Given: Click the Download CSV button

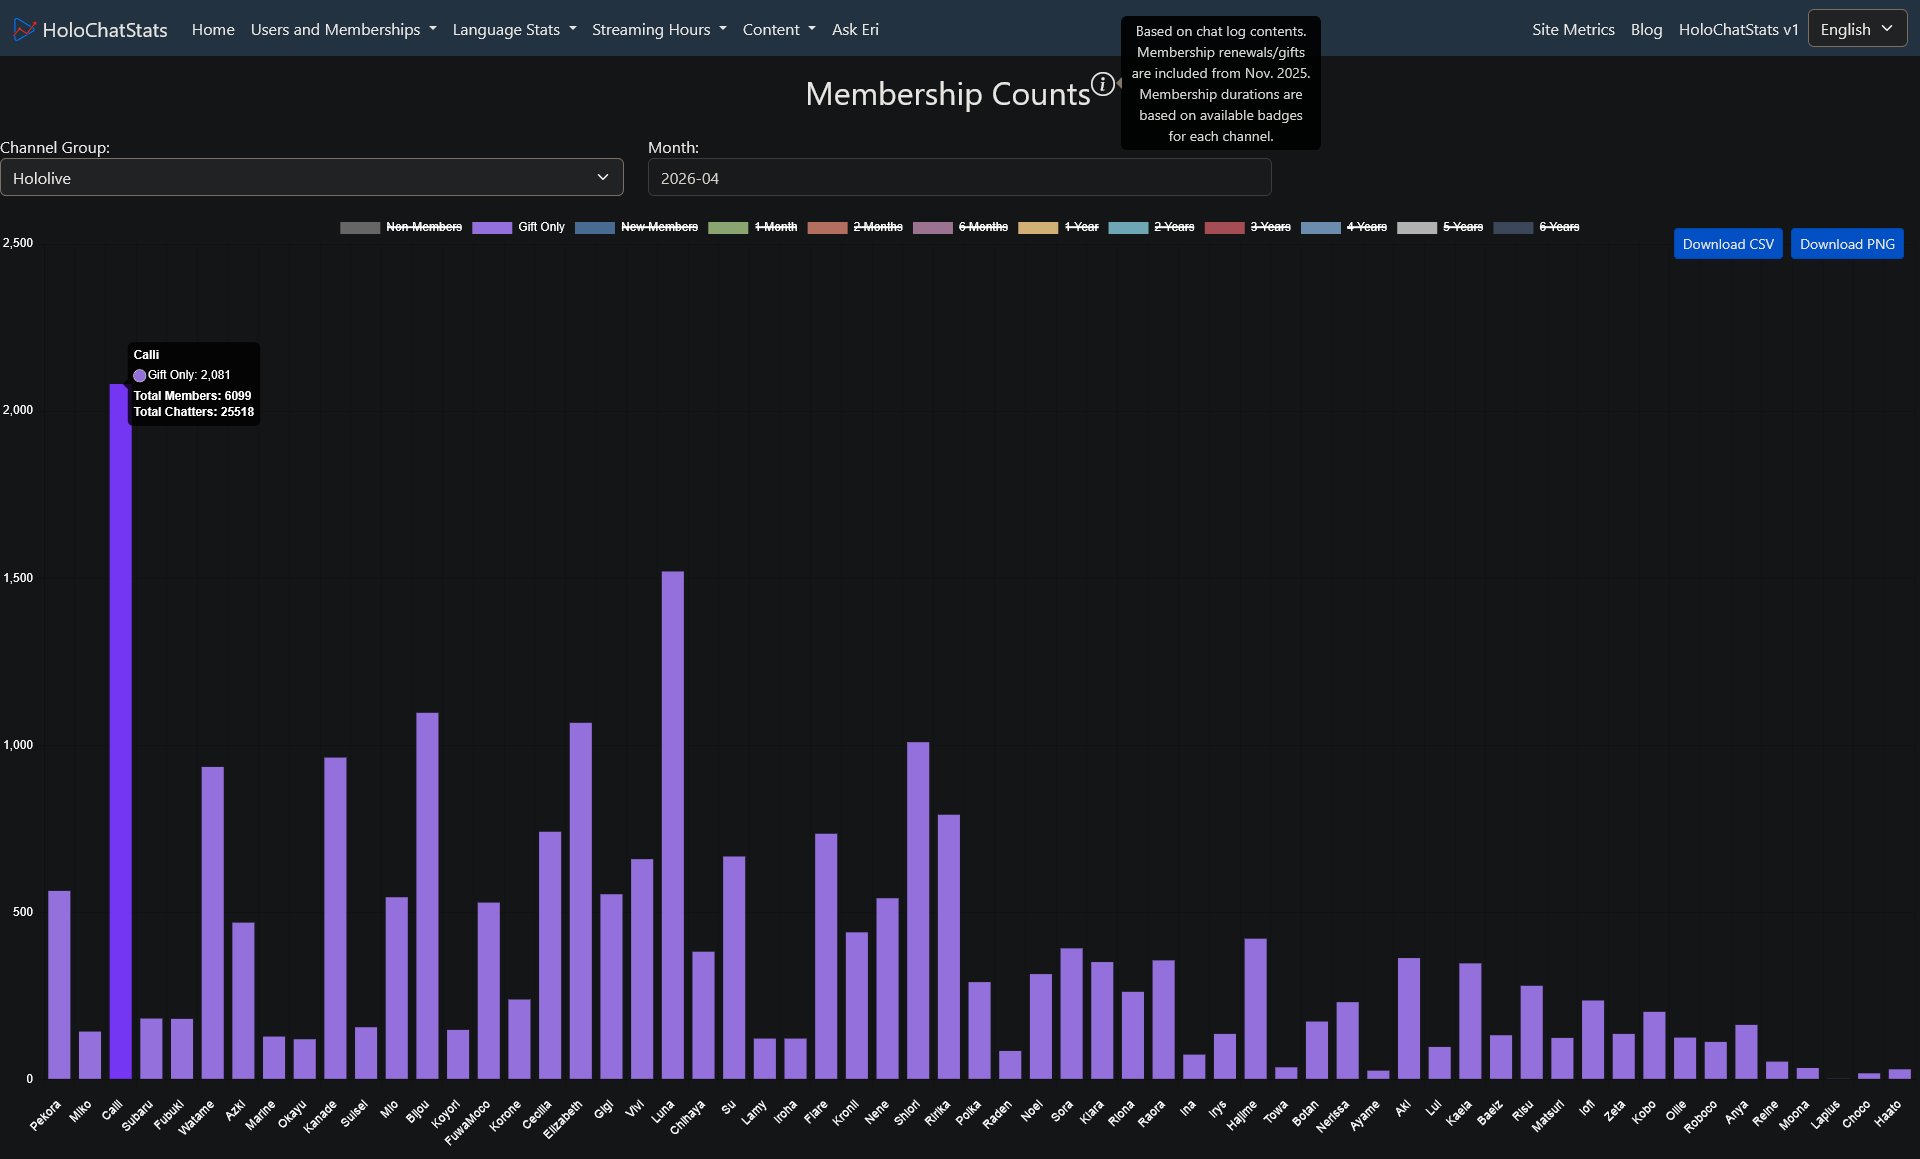Looking at the screenshot, I should [x=1728, y=244].
